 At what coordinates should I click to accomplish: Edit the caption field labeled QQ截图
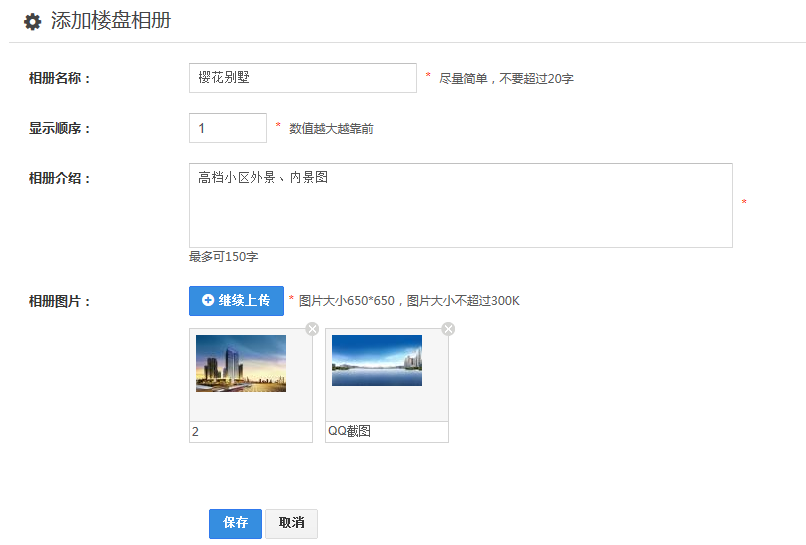[386, 432]
